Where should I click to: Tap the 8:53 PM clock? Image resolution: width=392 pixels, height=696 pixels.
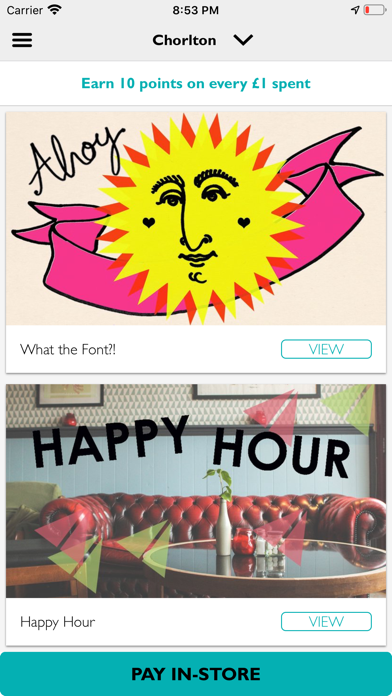click(196, 10)
